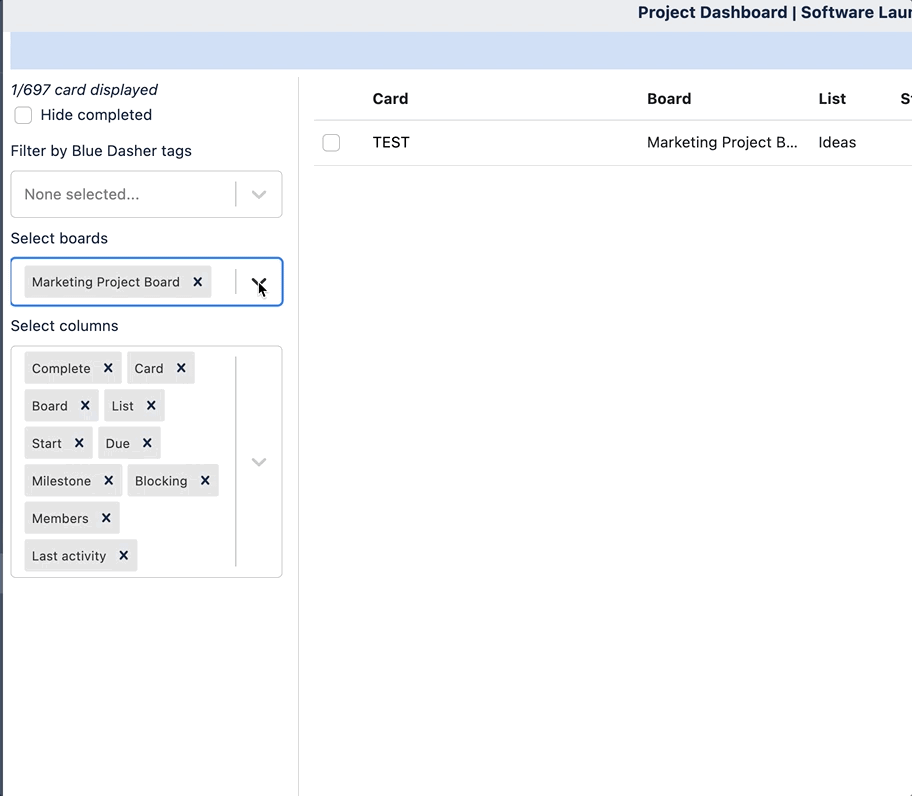912x796 pixels.
Task: Expand the Select columns dropdown
Action: point(259,461)
